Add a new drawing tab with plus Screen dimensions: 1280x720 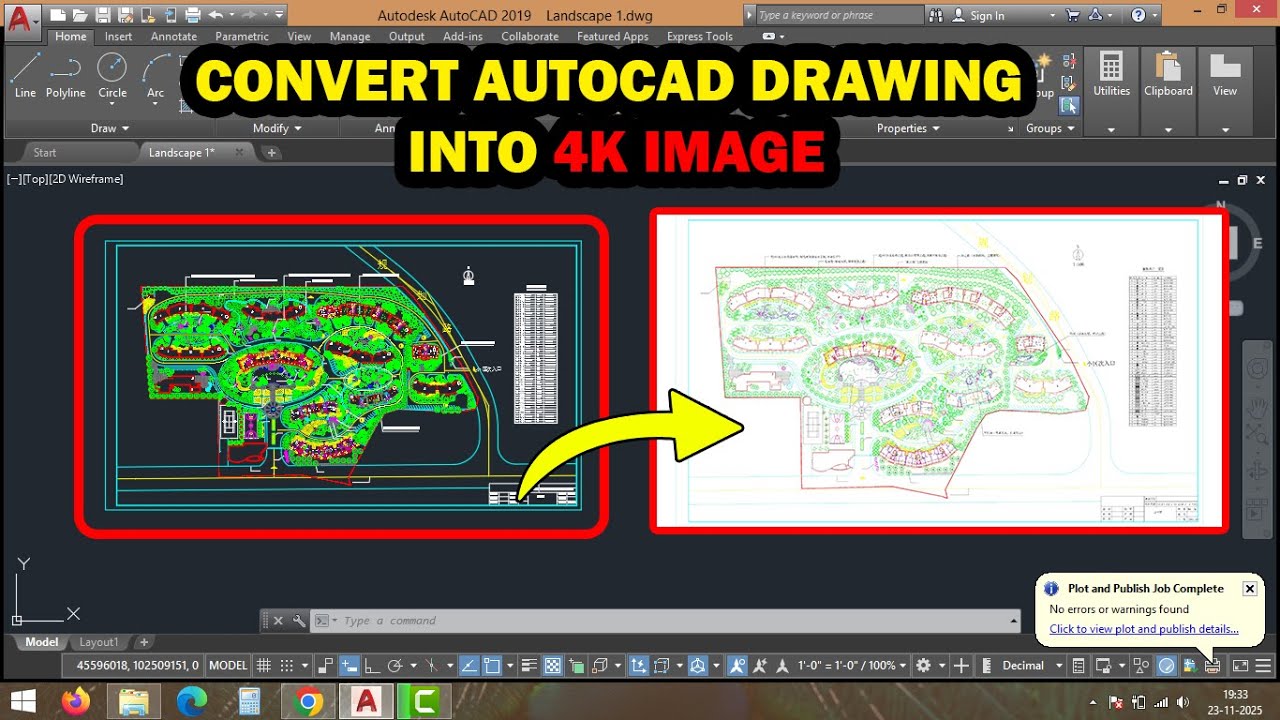coord(271,153)
